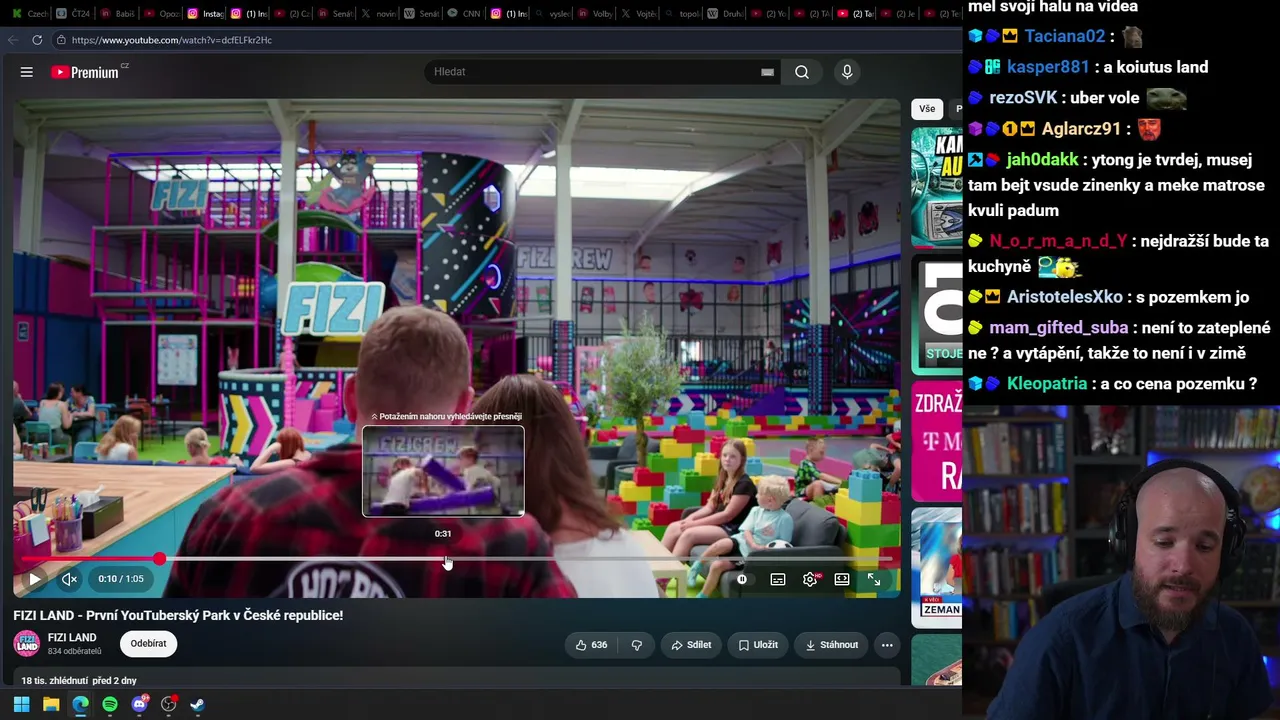Screen dimensions: 1280x720
Task: Click chat username Aglarcz91
Action: point(1082,129)
